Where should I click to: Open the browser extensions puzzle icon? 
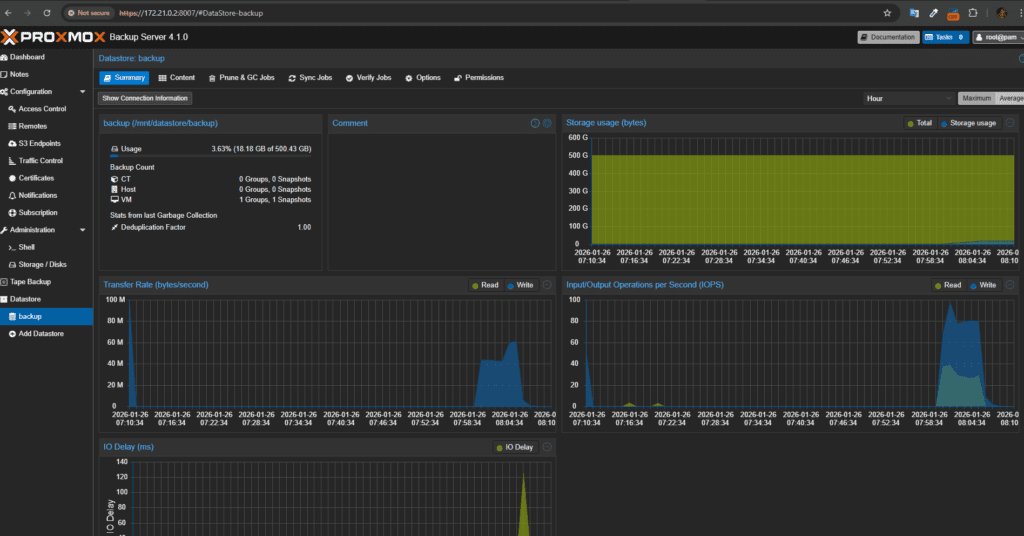click(972, 13)
